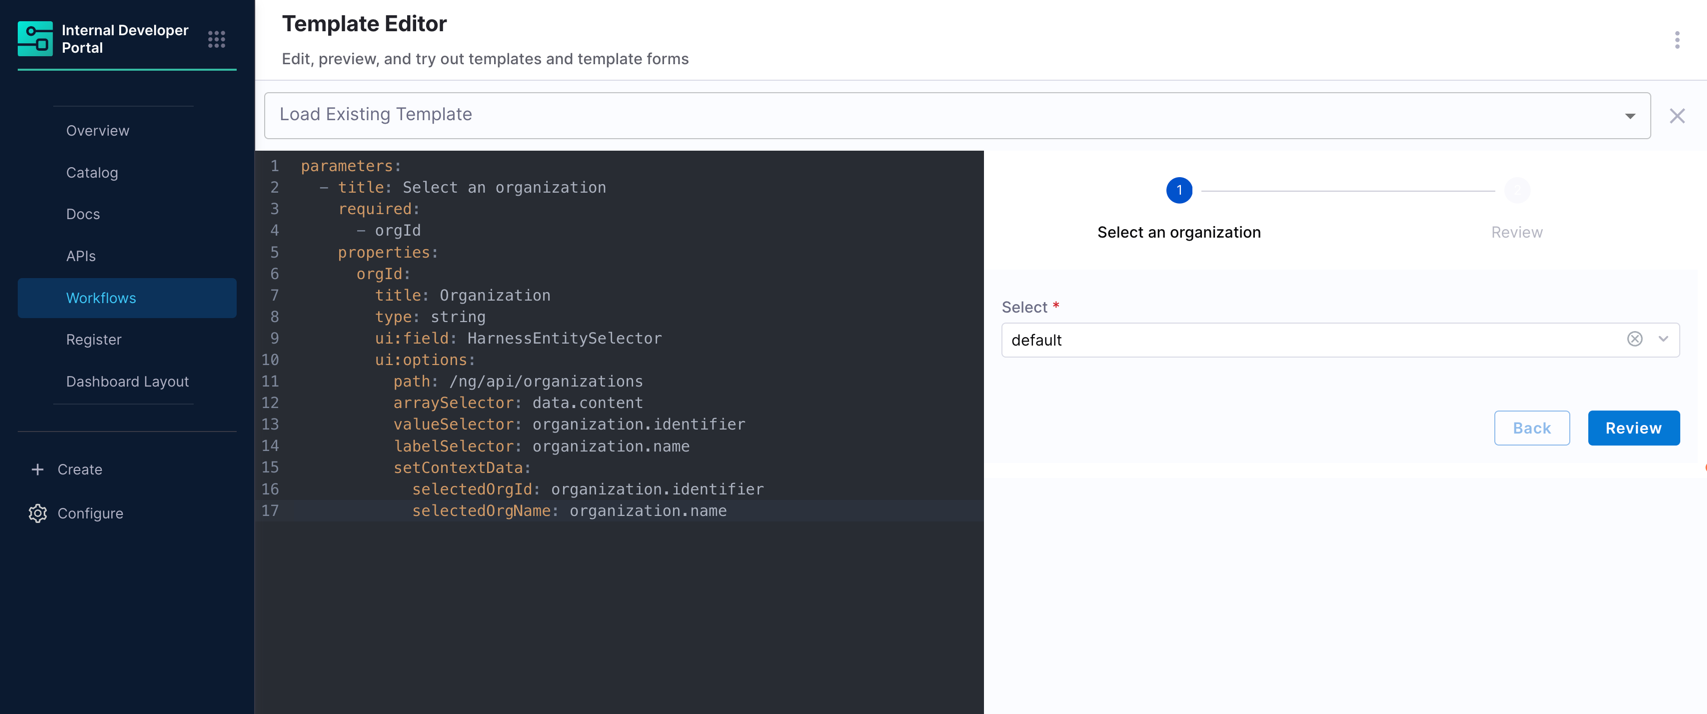
Task: Click into the organization Select input field
Action: click(x=1312, y=340)
